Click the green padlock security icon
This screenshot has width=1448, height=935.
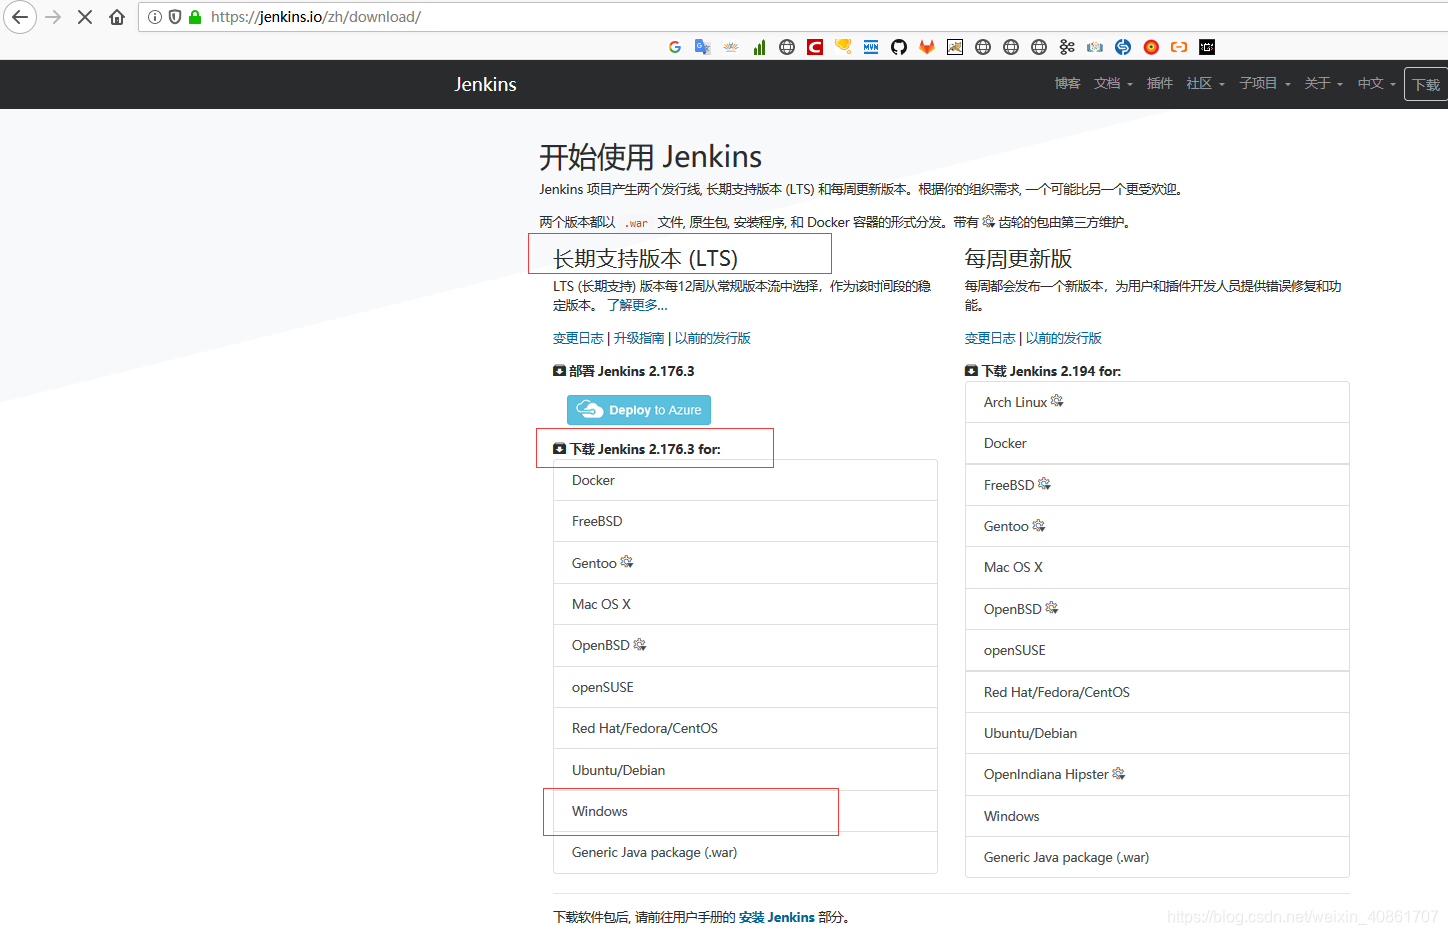(x=195, y=17)
